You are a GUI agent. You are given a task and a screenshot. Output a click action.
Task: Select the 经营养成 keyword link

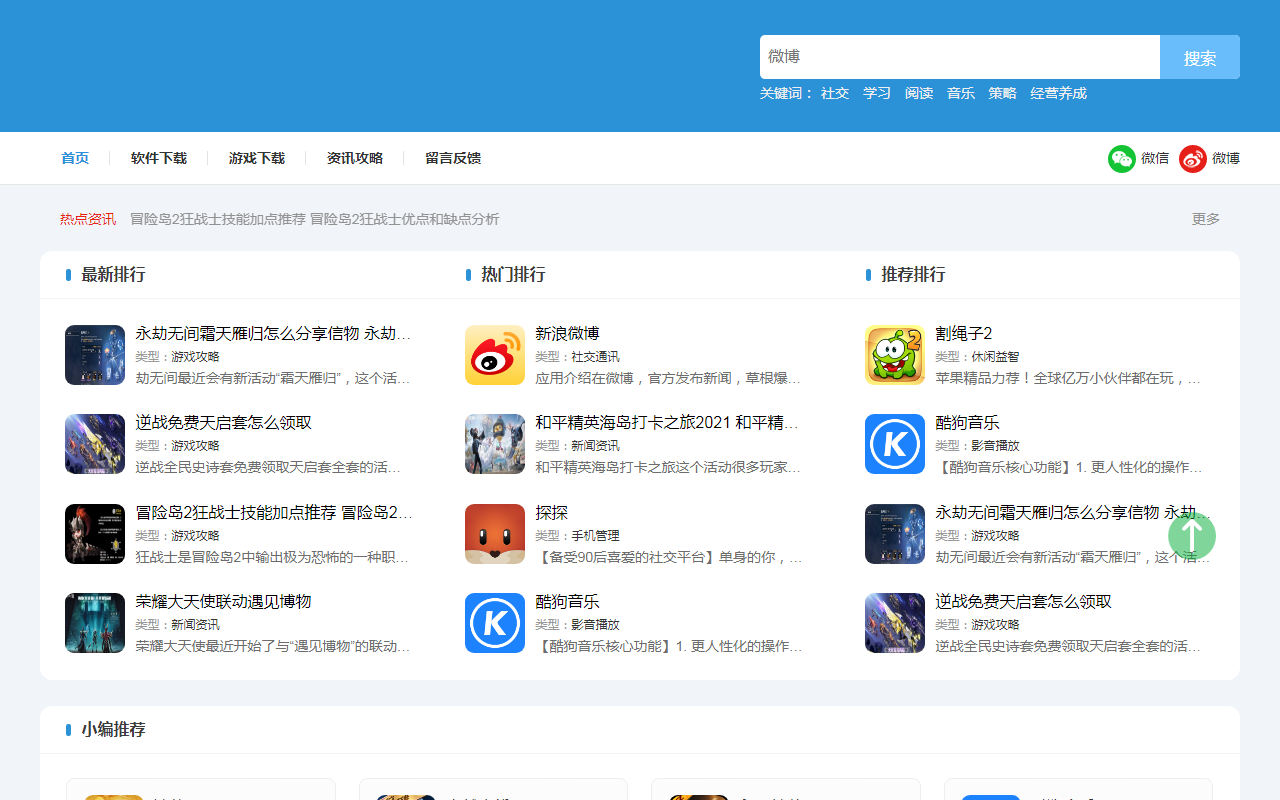point(1059,93)
